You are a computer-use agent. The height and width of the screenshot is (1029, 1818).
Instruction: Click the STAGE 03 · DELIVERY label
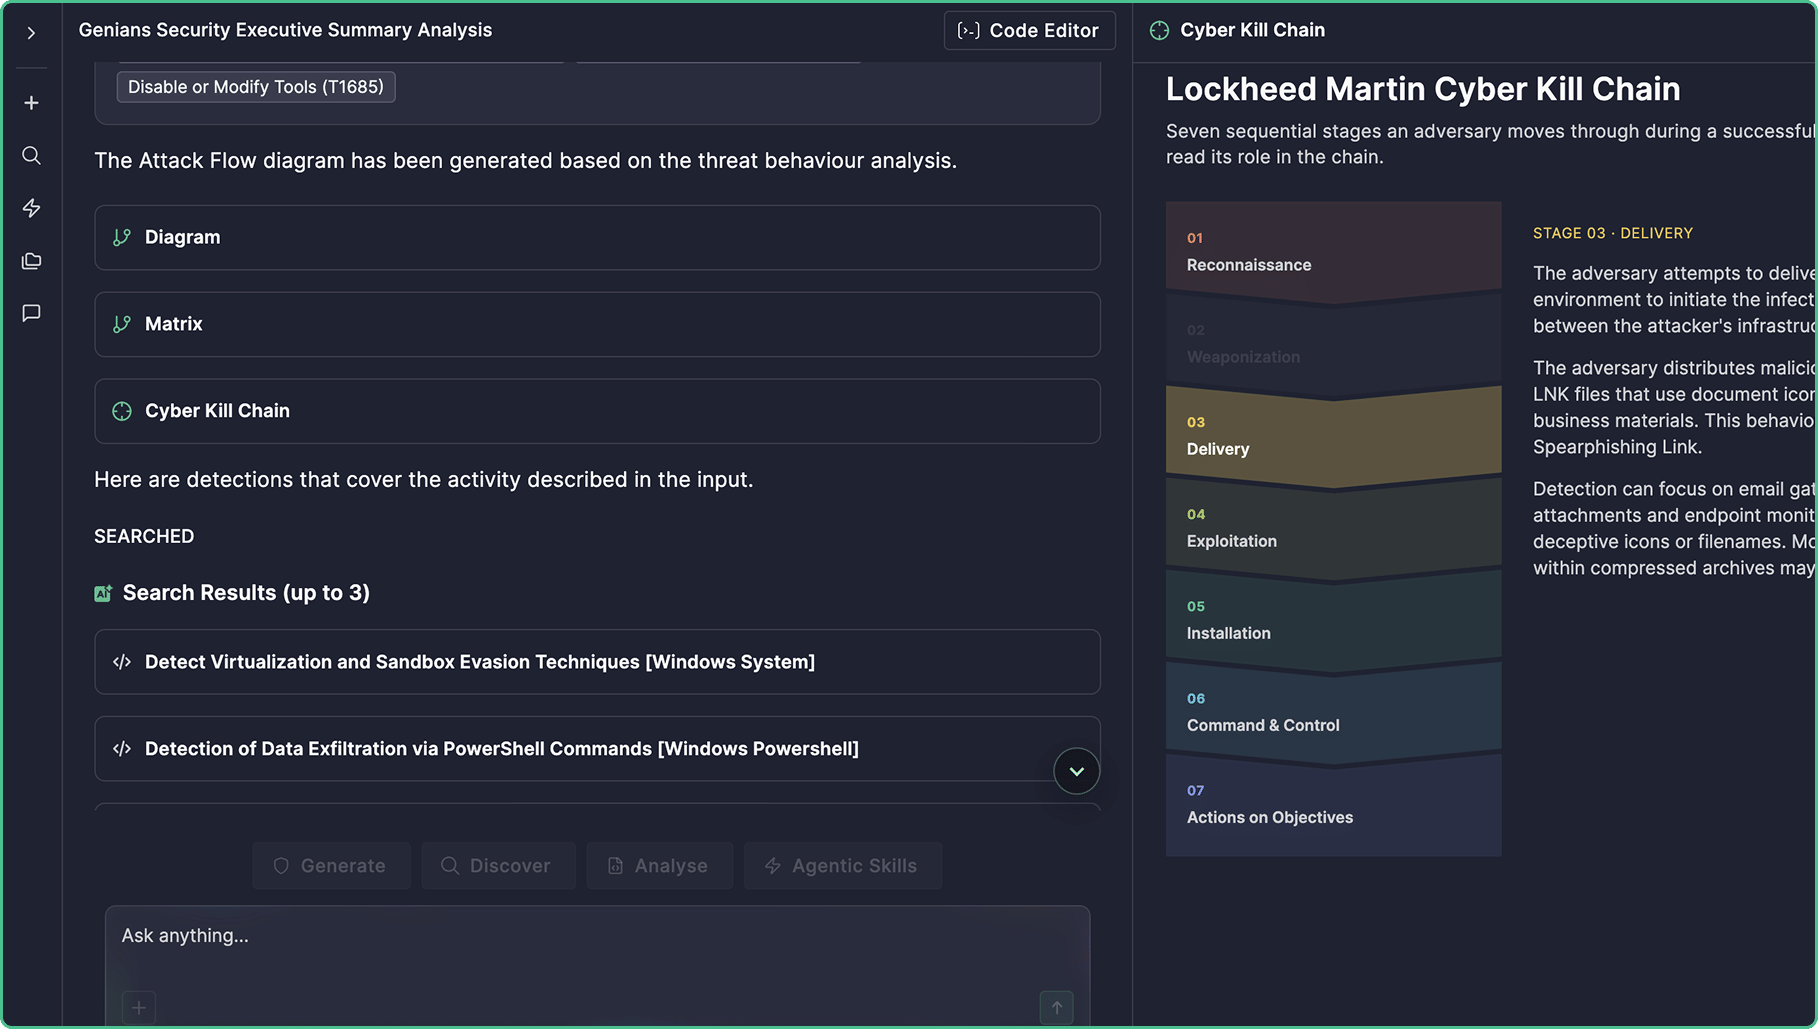(1612, 233)
